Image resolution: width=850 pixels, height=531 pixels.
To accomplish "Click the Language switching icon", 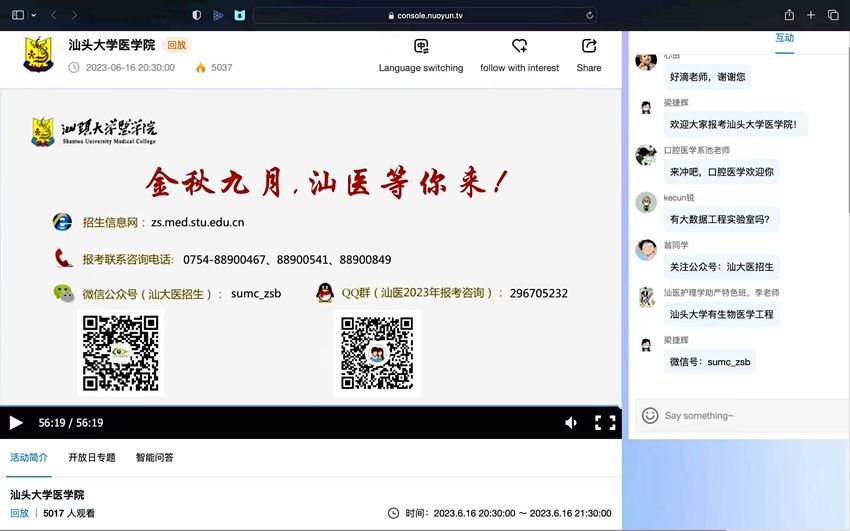I will 421,47.
